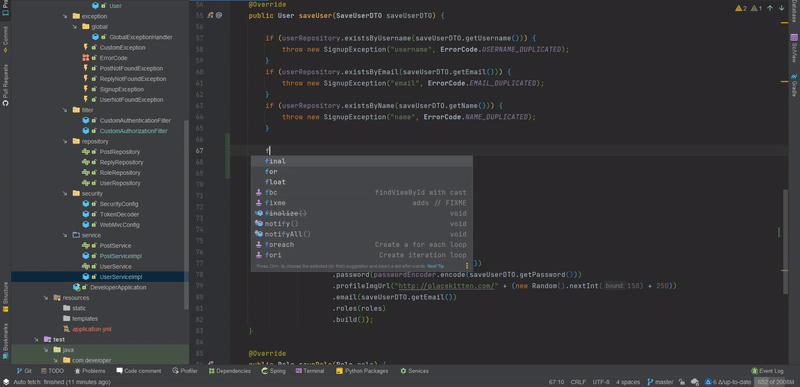The height and width of the screenshot is (387, 800).
Task: Select 'fori' iteration loop suggestion
Action: 362,255
